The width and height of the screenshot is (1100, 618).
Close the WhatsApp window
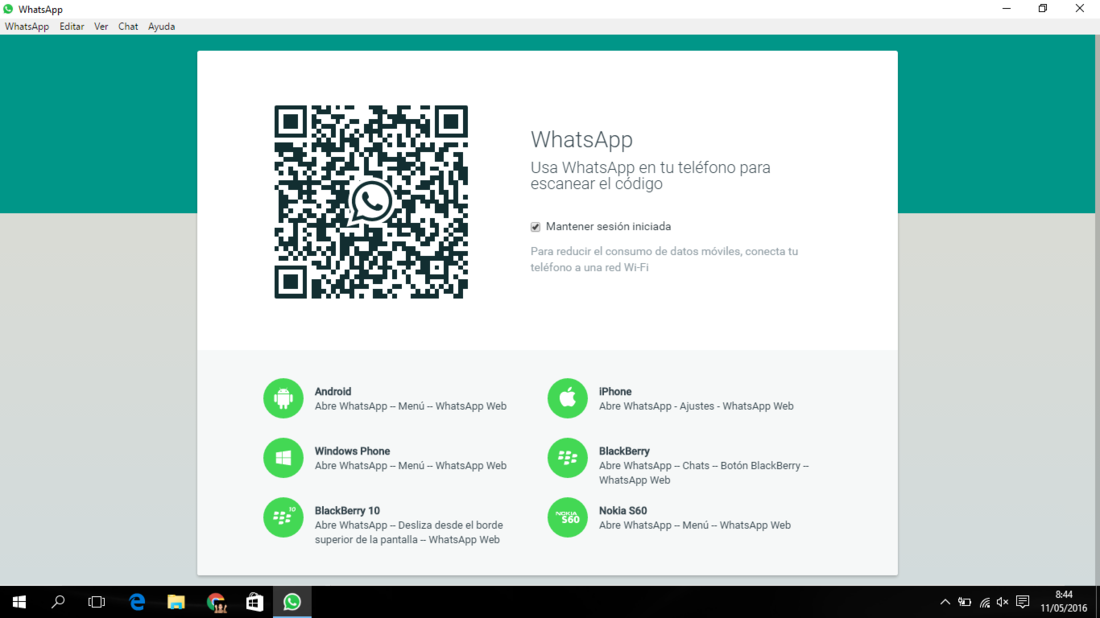pos(1080,9)
